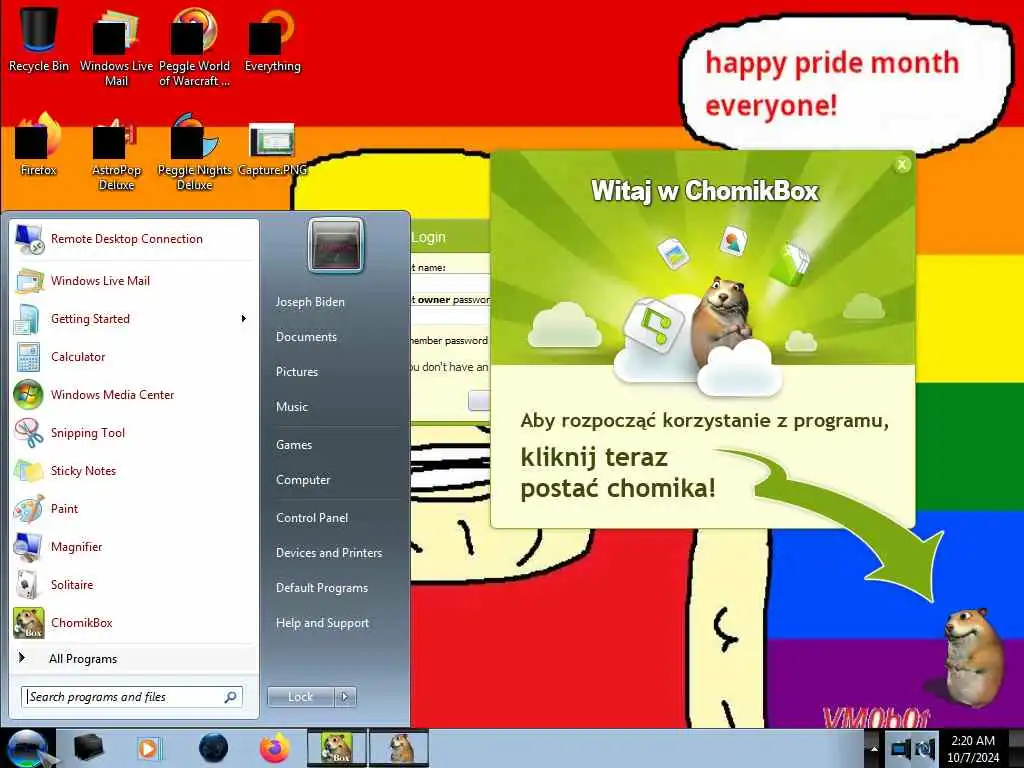Launch Windows Media Center from Start menu
Viewport: 1024px width, 768px height.
tap(133, 394)
